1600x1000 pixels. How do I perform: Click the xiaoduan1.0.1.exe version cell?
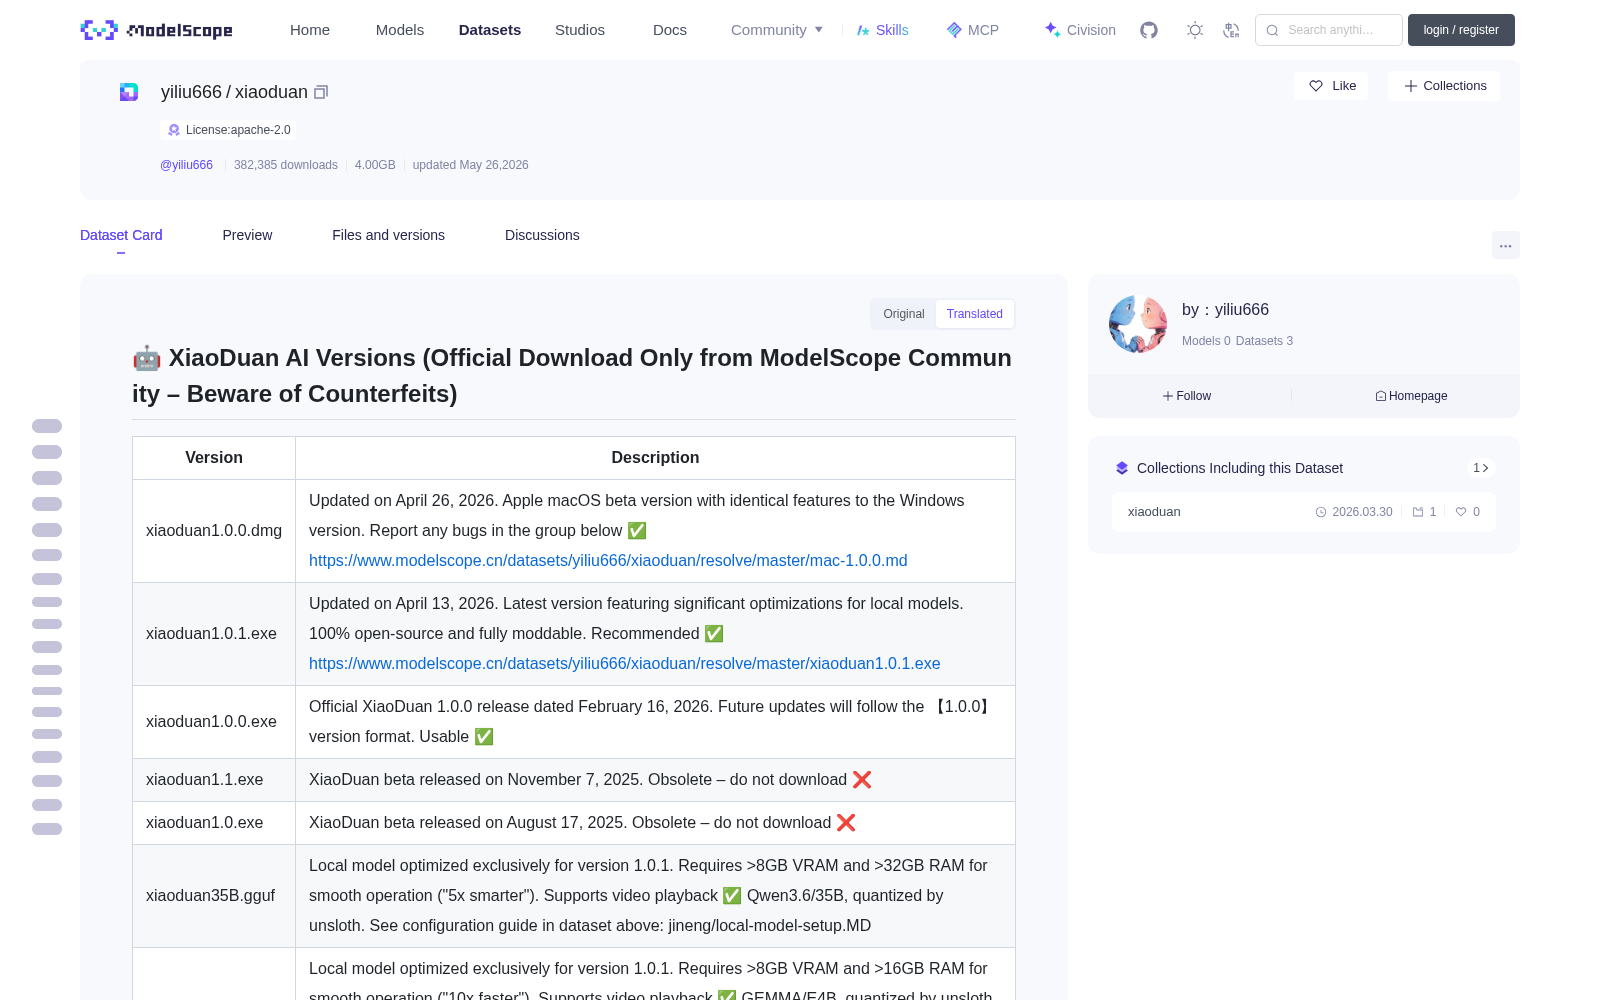pos(214,634)
